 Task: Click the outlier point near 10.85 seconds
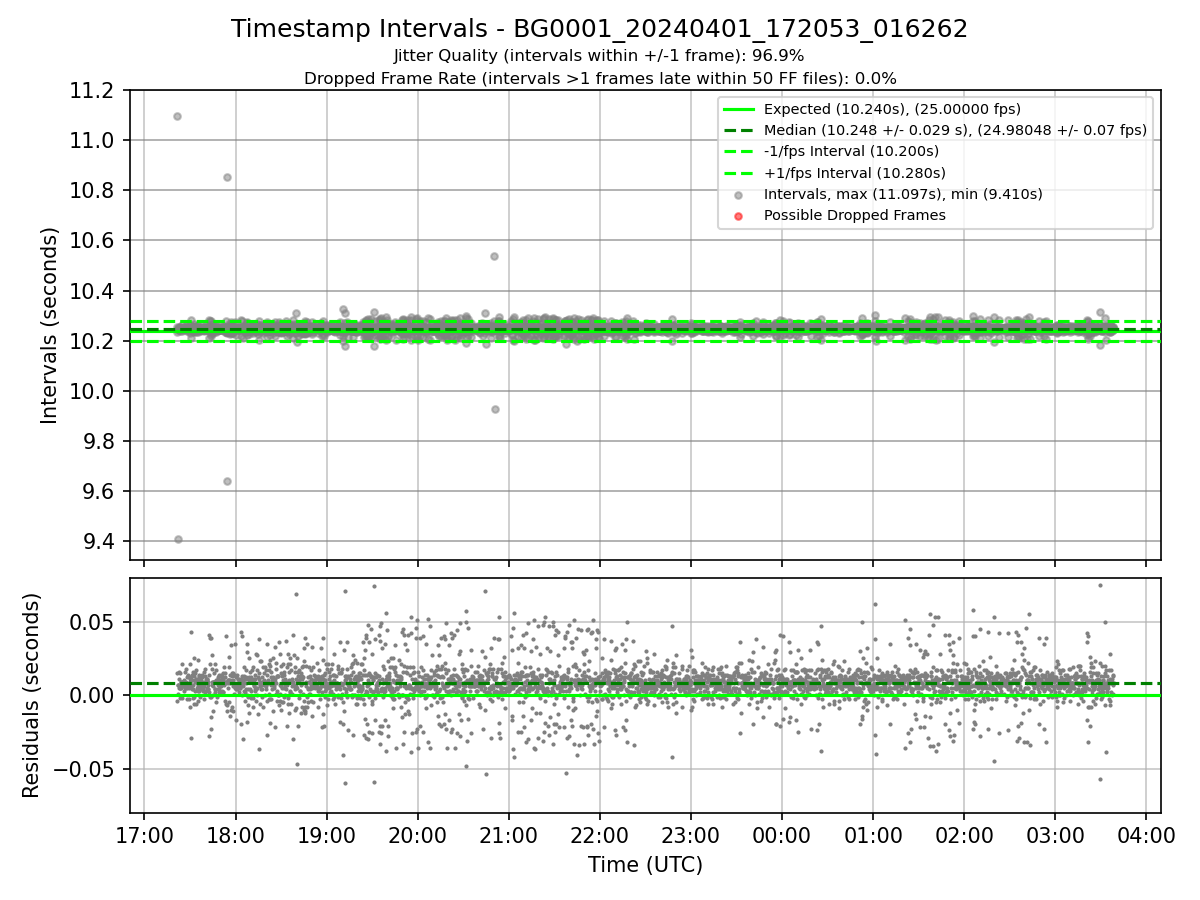(227, 177)
